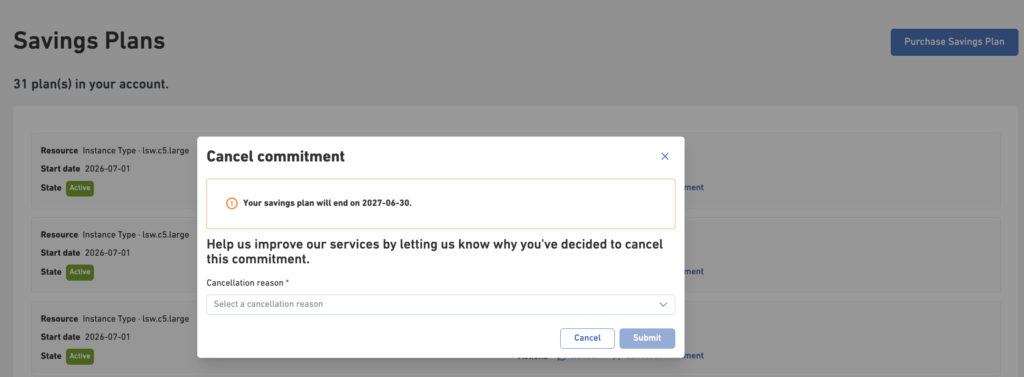1024x377 pixels.
Task: Click the Active badge on second plan
Action: (x=80, y=272)
